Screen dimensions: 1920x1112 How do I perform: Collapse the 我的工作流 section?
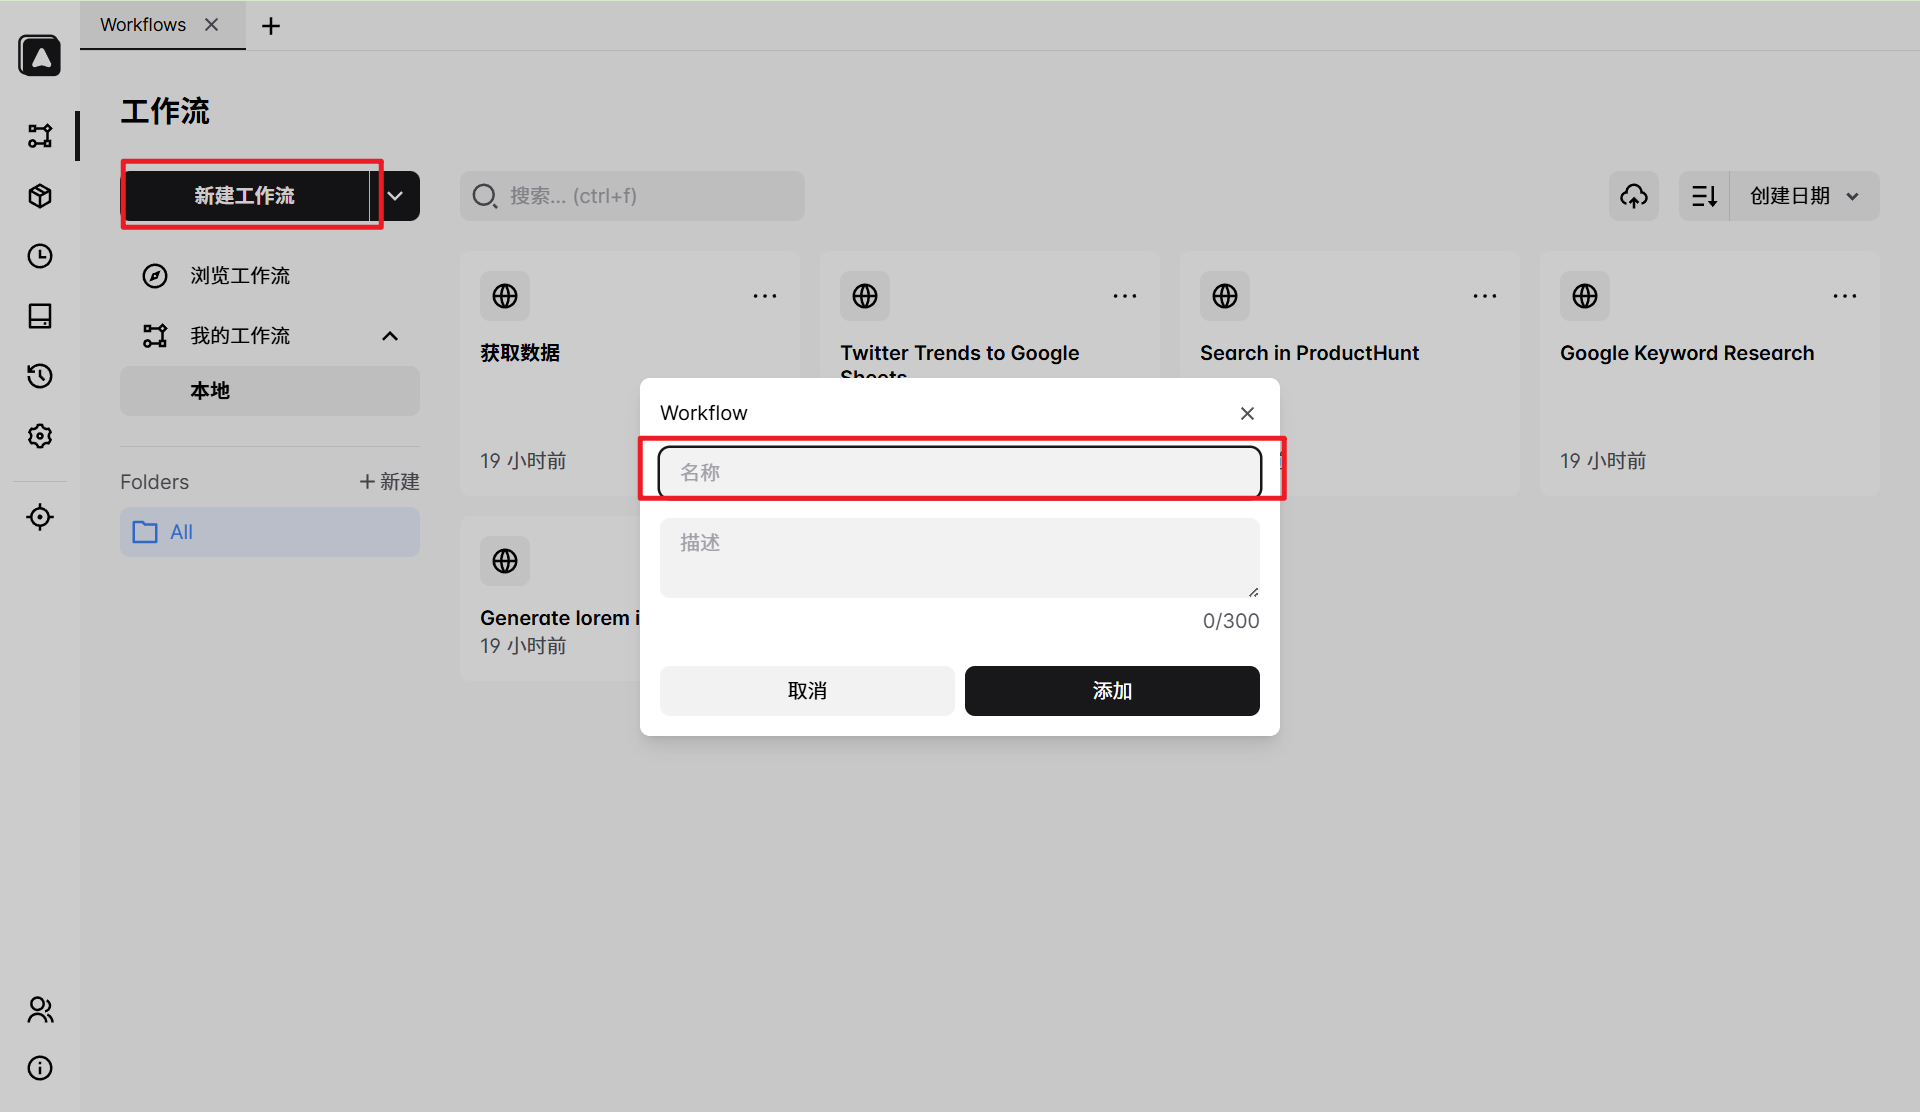point(390,336)
